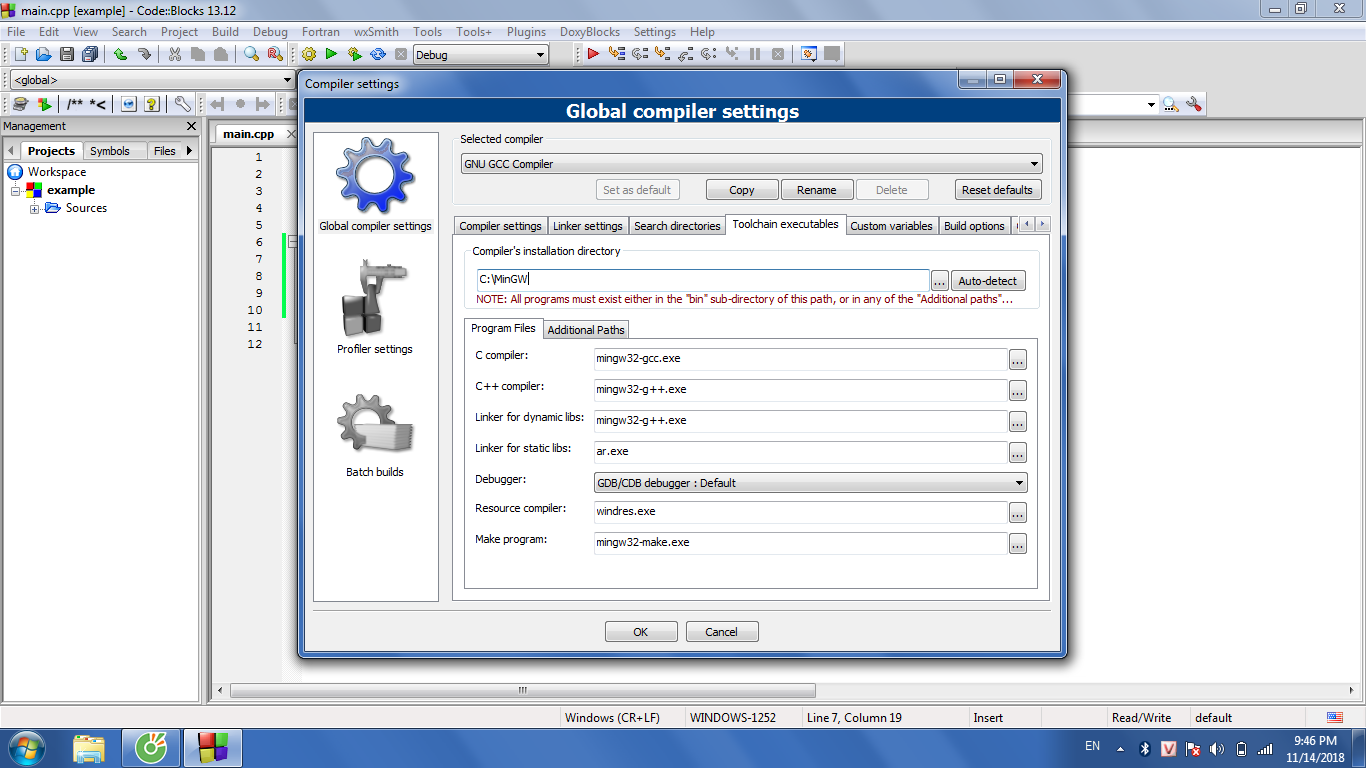Open the Plugins menu
The image size is (1366, 768).
pyautogui.click(x=526, y=32)
